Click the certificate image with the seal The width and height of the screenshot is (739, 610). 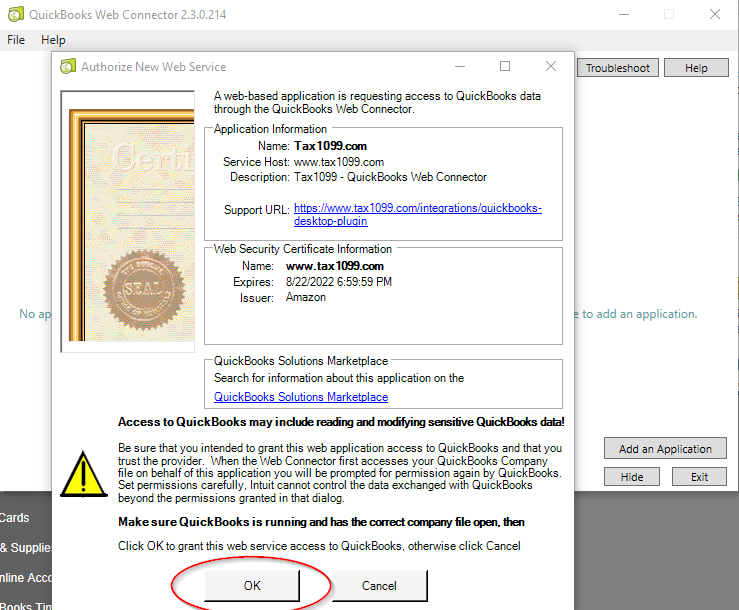pyautogui.click(x=128, y=221)
